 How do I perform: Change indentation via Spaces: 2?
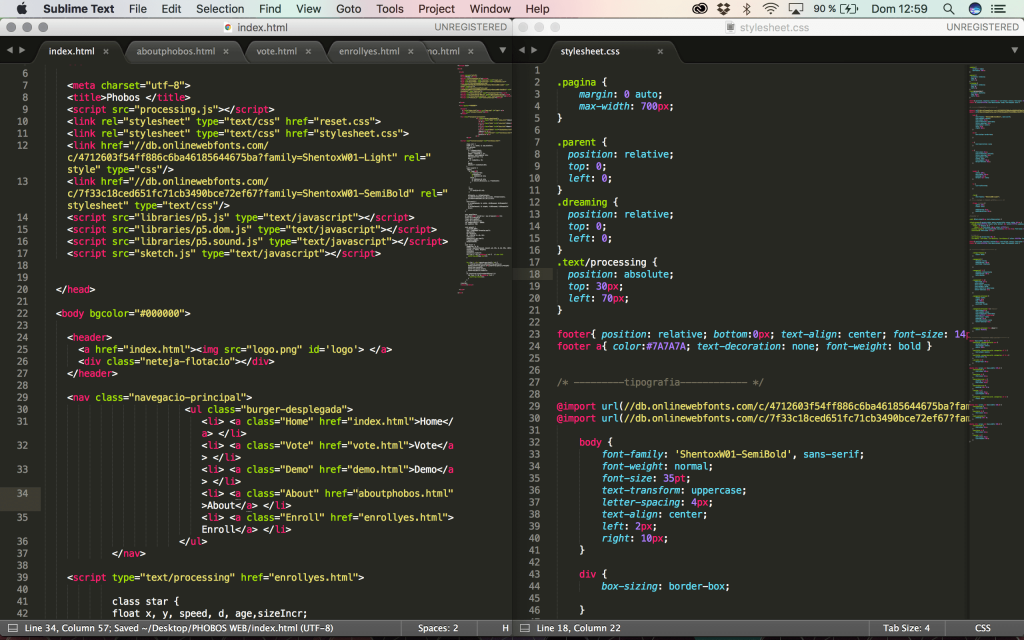pos(438,628)
